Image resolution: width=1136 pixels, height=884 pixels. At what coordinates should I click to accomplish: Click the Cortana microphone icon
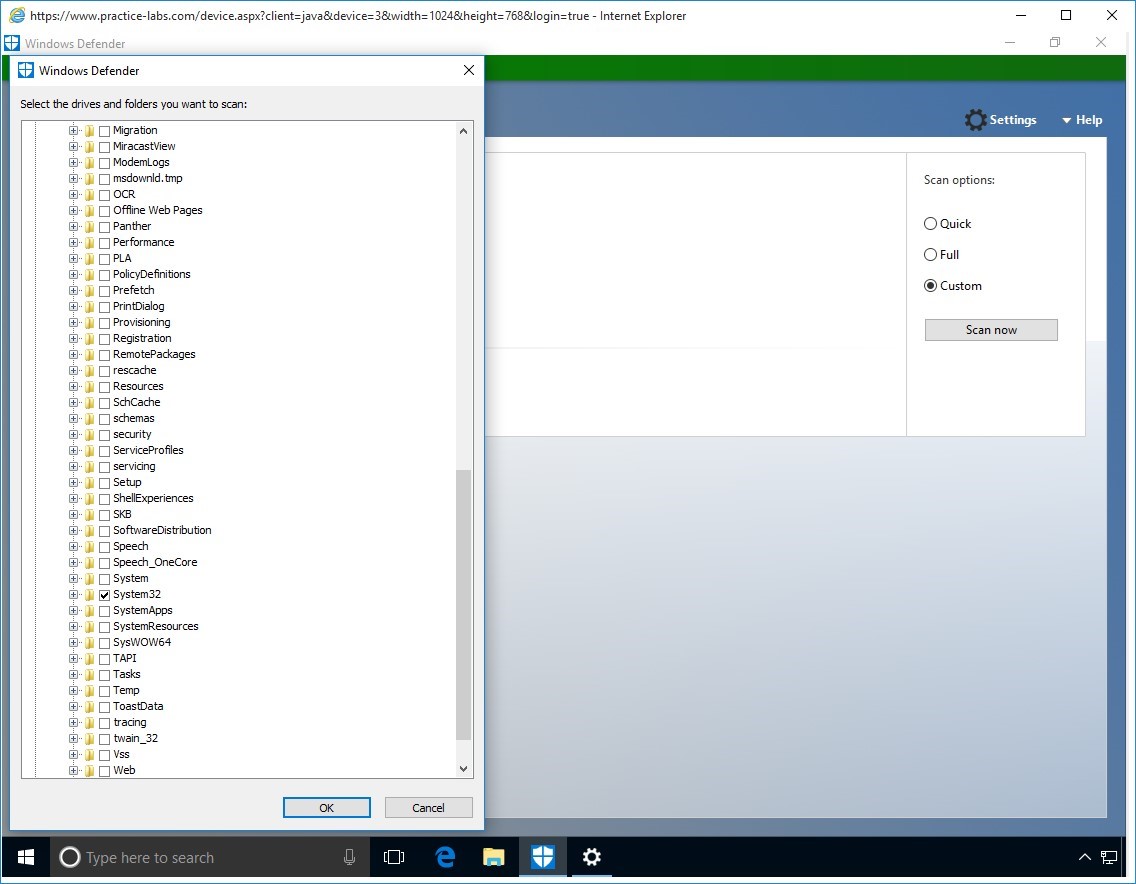349,857
